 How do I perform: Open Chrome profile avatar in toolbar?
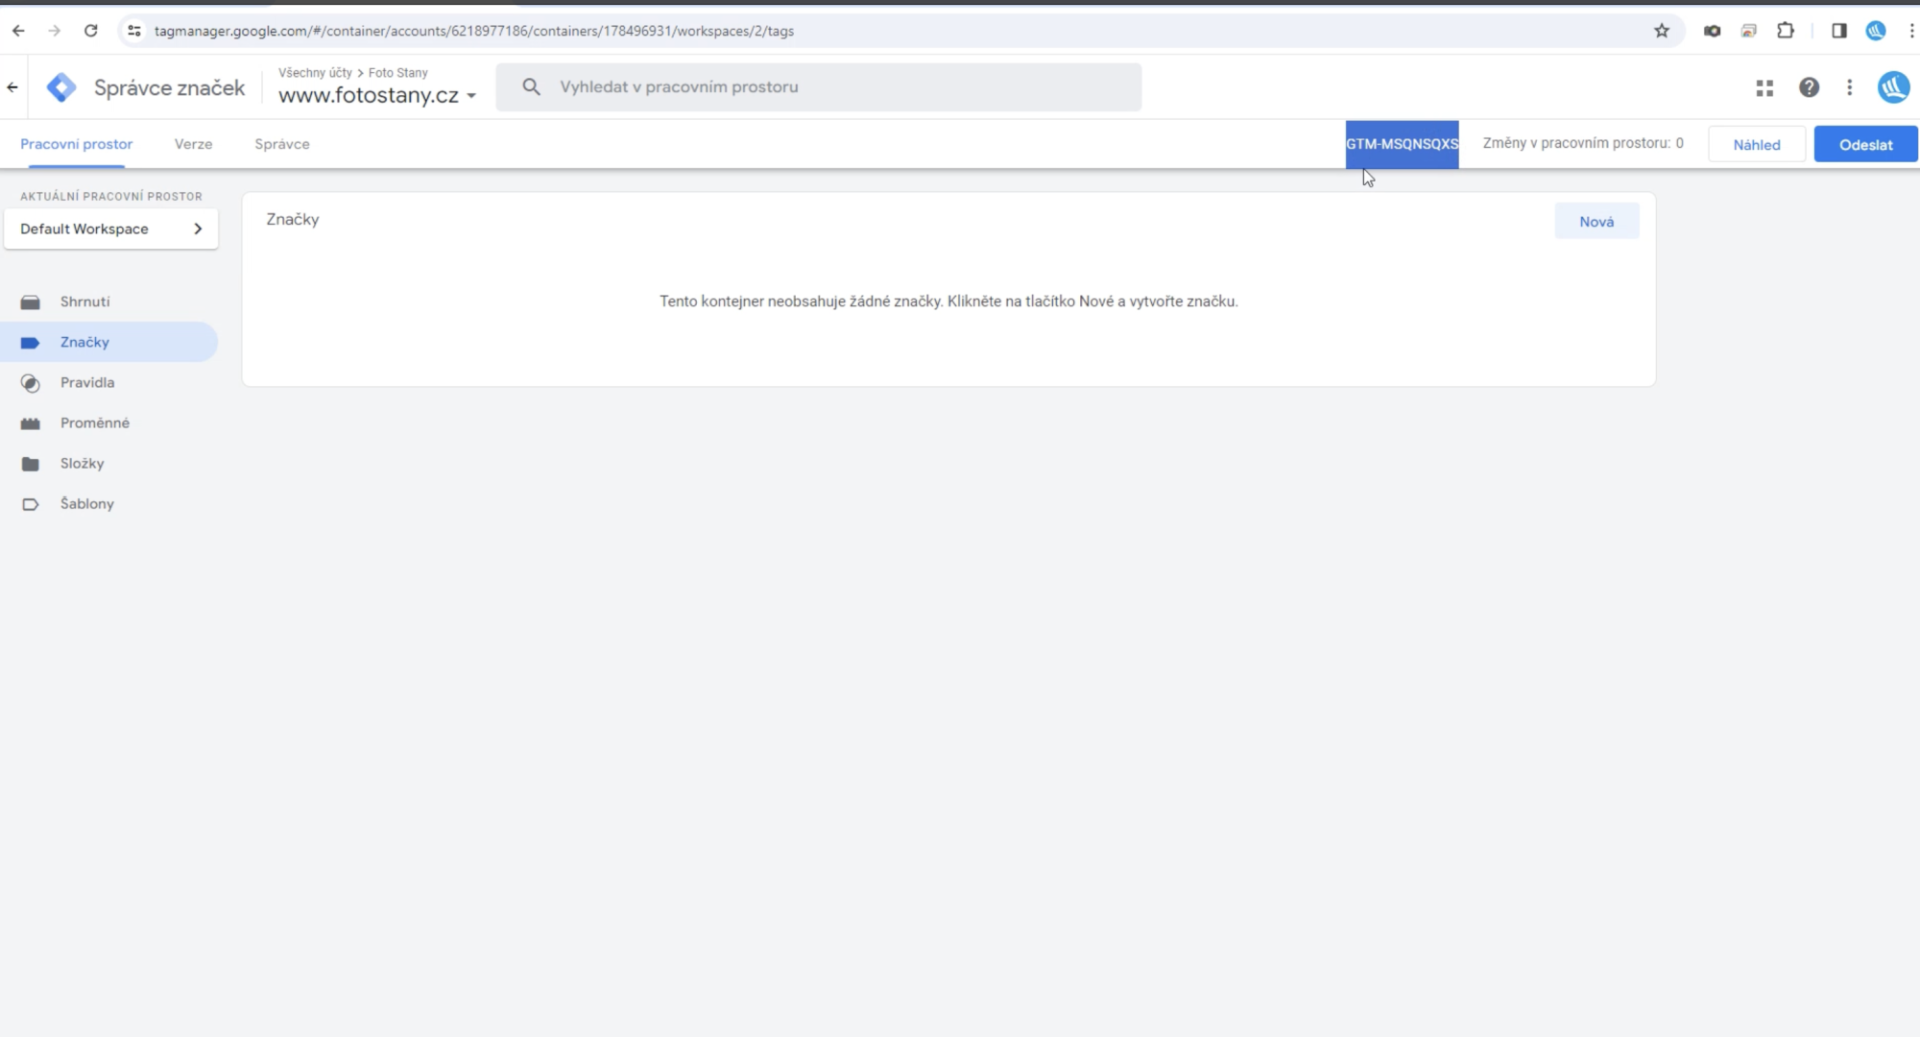pyautogui.click(x=1876, y=31)
